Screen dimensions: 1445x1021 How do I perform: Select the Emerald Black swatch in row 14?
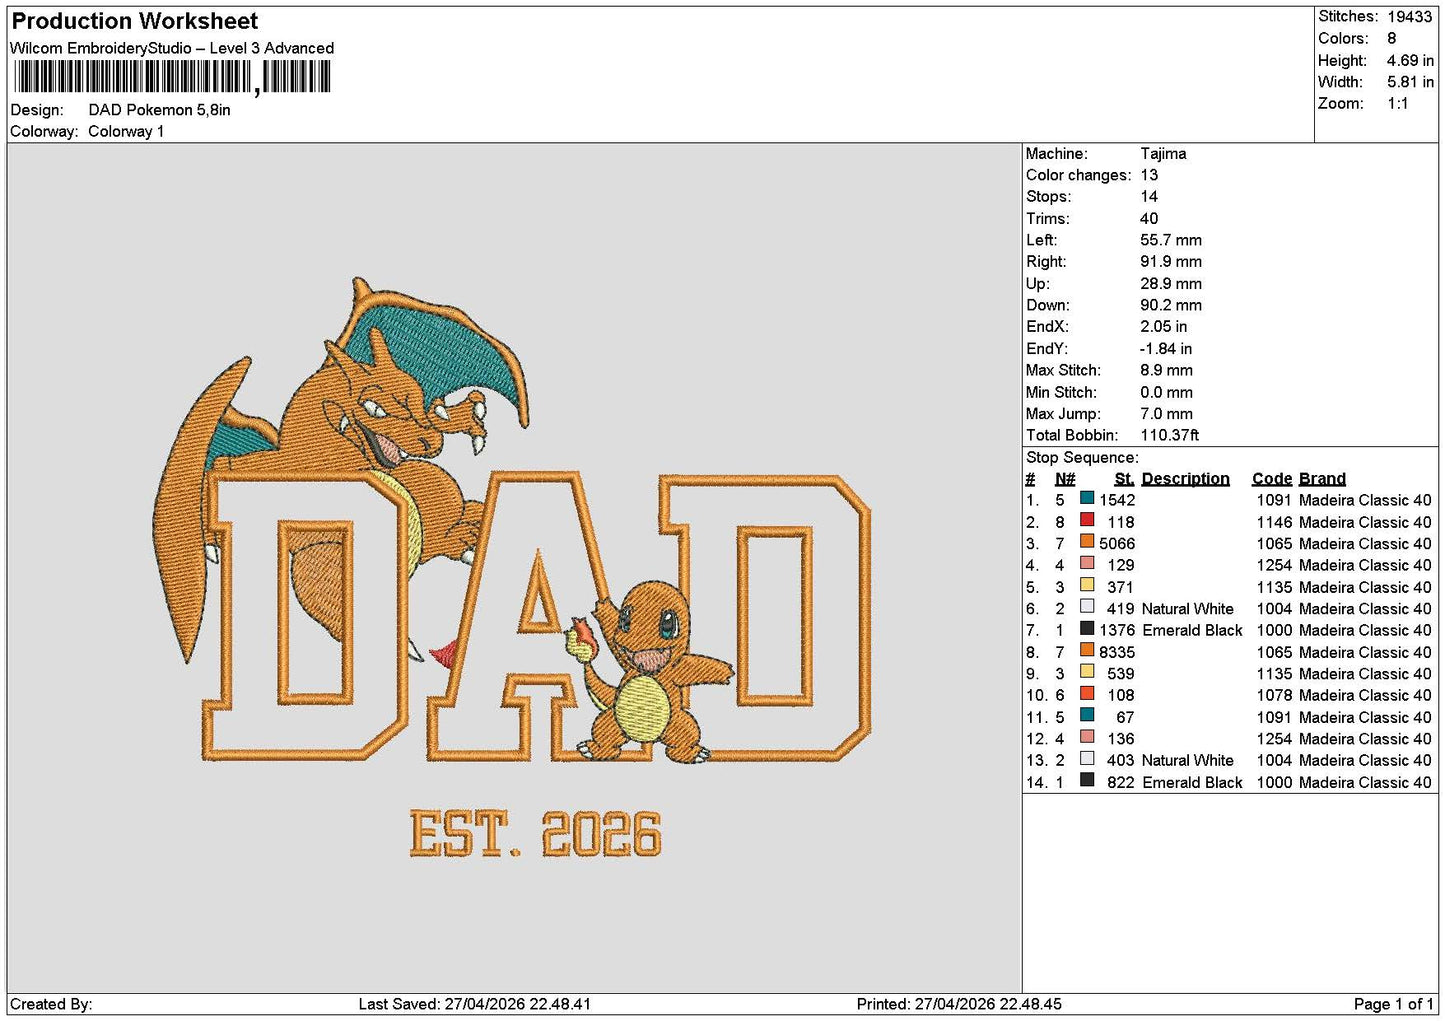pyautogui.click(x=1087, y=781)
